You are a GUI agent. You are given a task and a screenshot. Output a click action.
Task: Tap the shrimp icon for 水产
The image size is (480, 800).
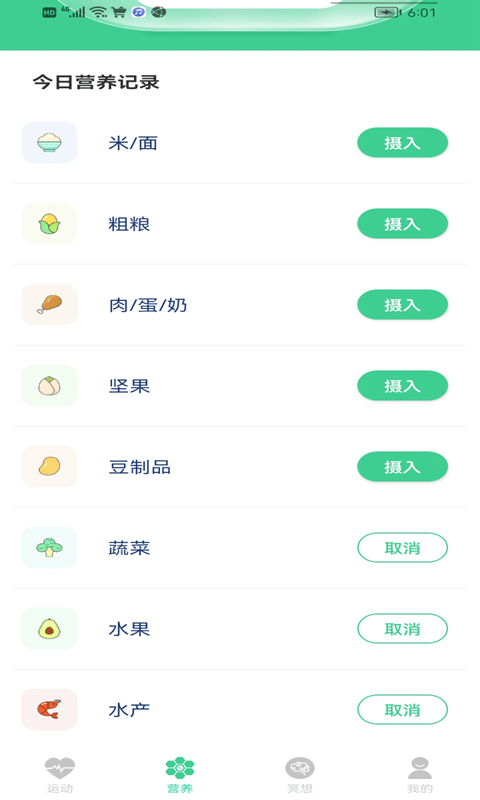(49, 710)
